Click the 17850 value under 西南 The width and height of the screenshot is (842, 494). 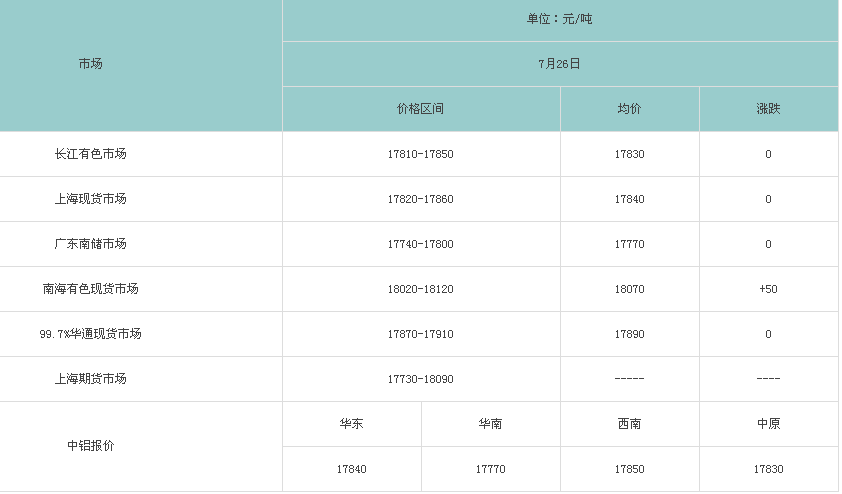click(x=629, y=469)
